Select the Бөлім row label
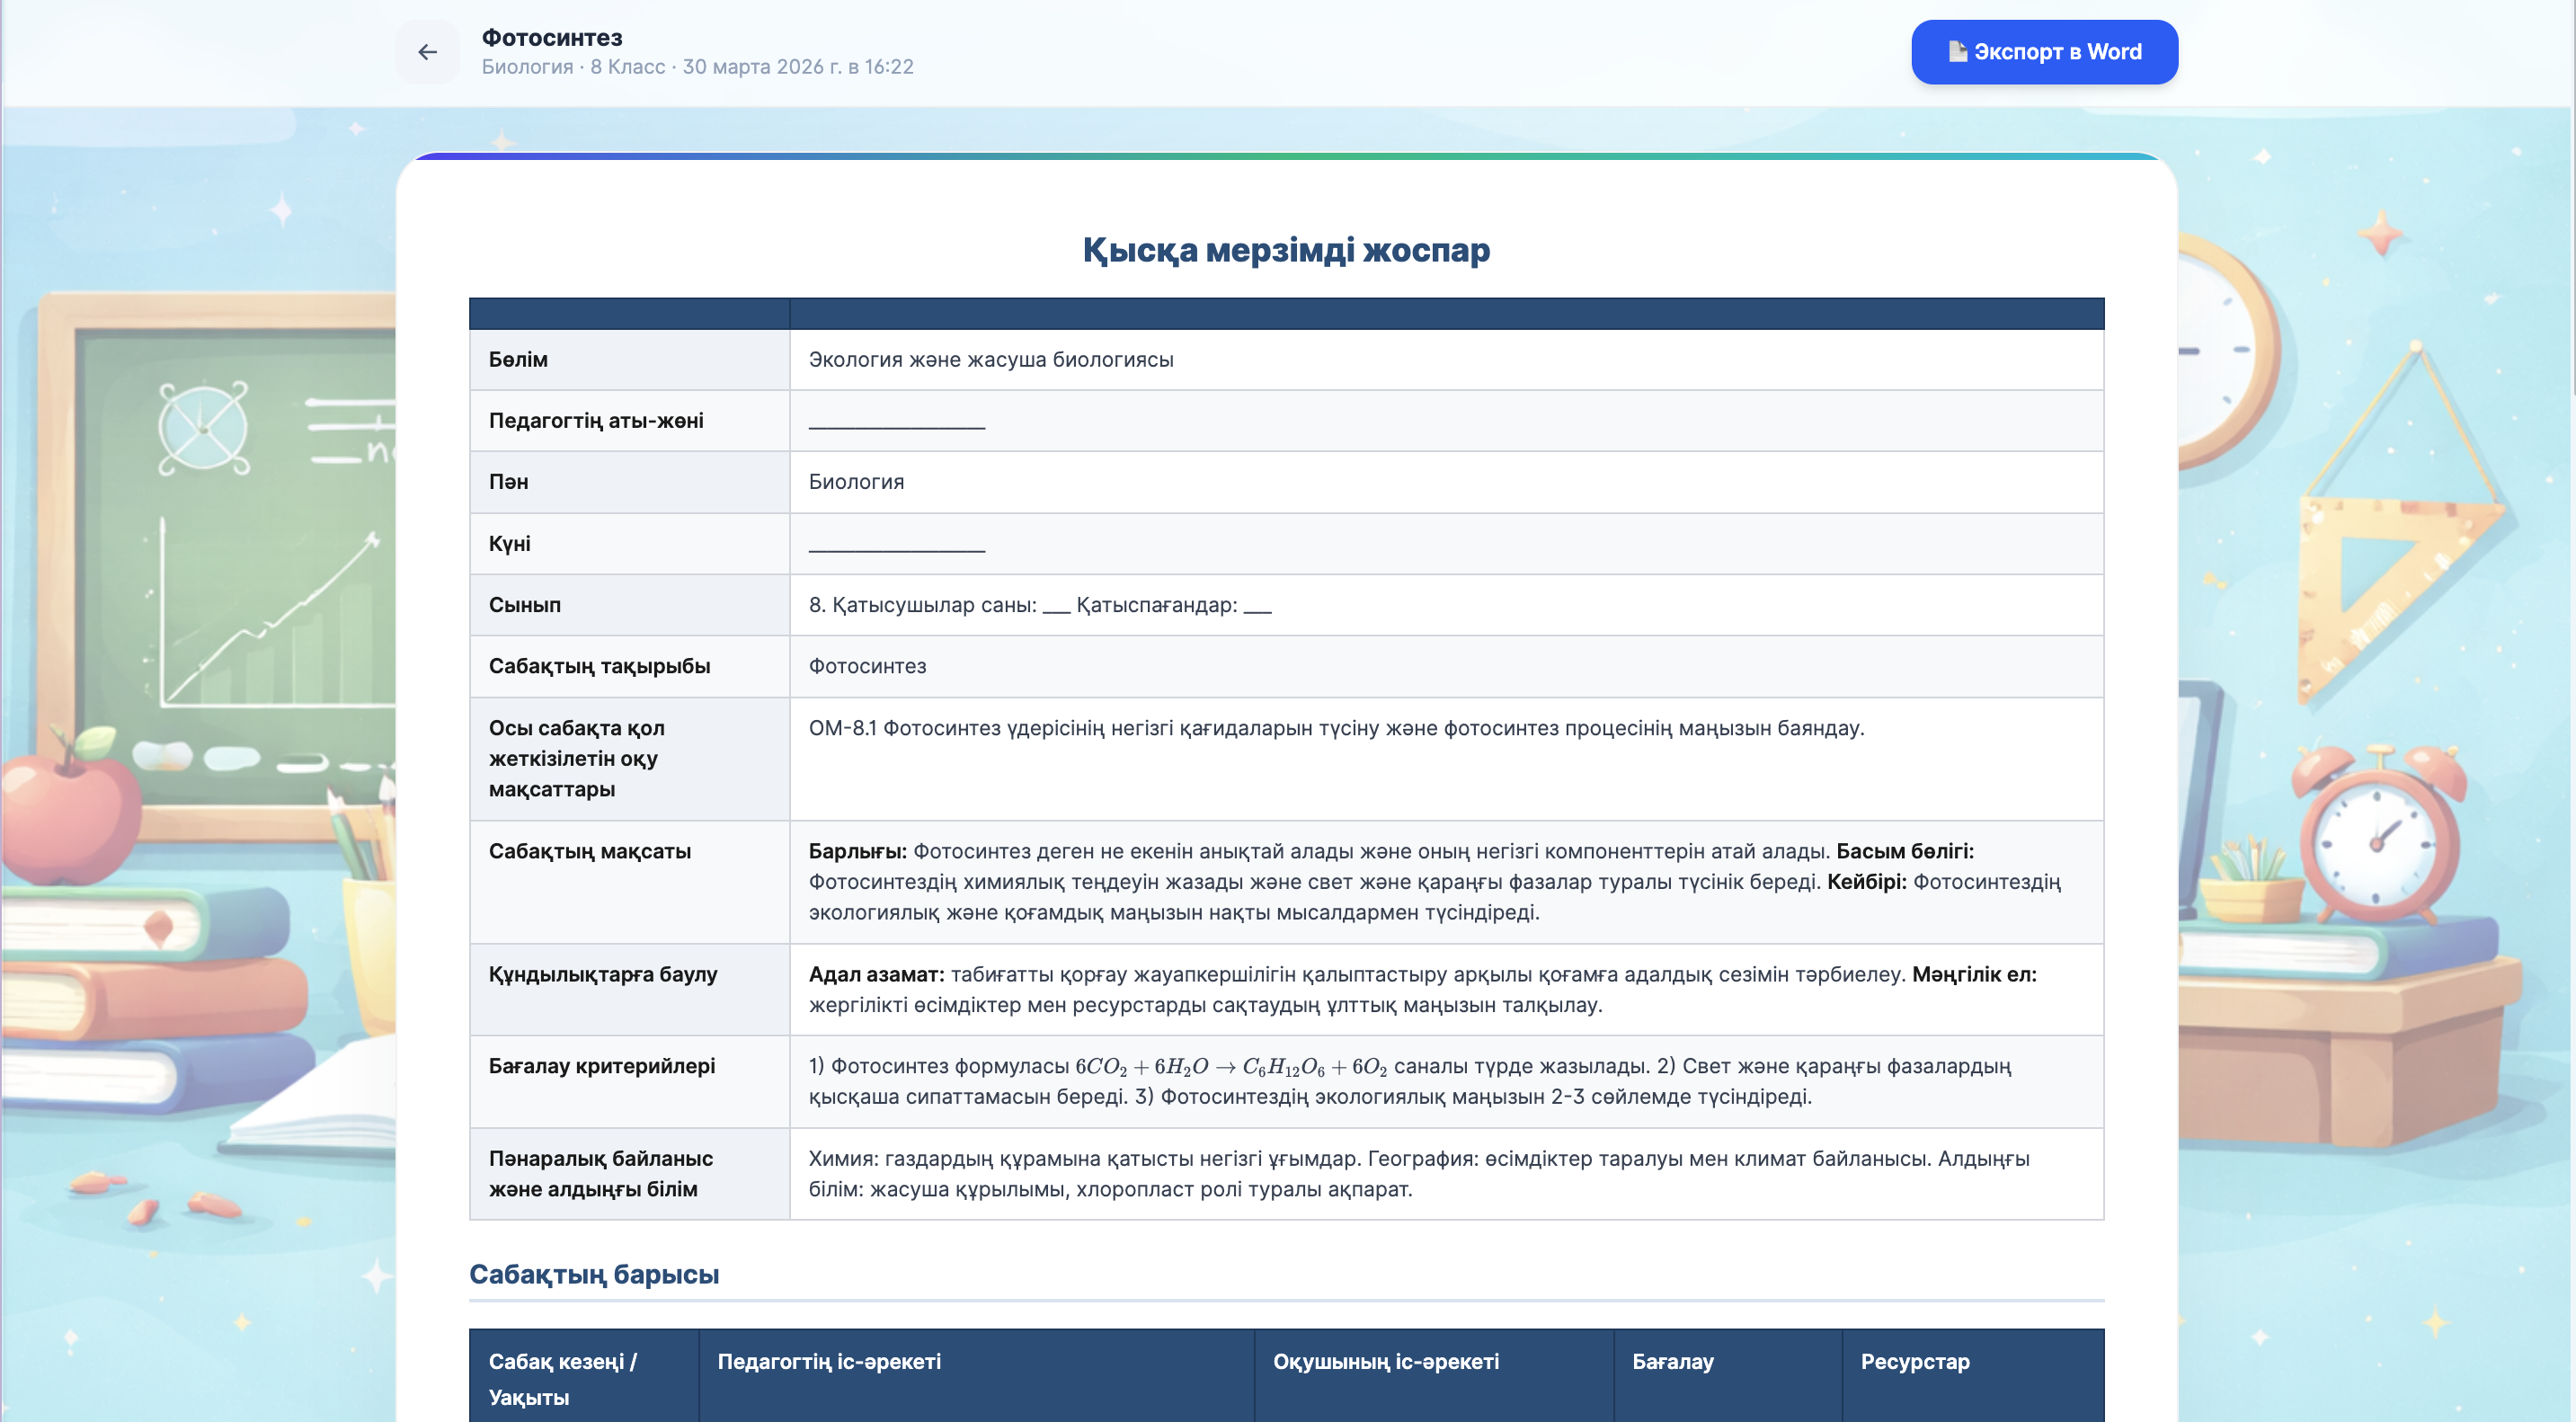Image resolution: width=2576 pixels, height=1422 pixels. tap(518, 359)
